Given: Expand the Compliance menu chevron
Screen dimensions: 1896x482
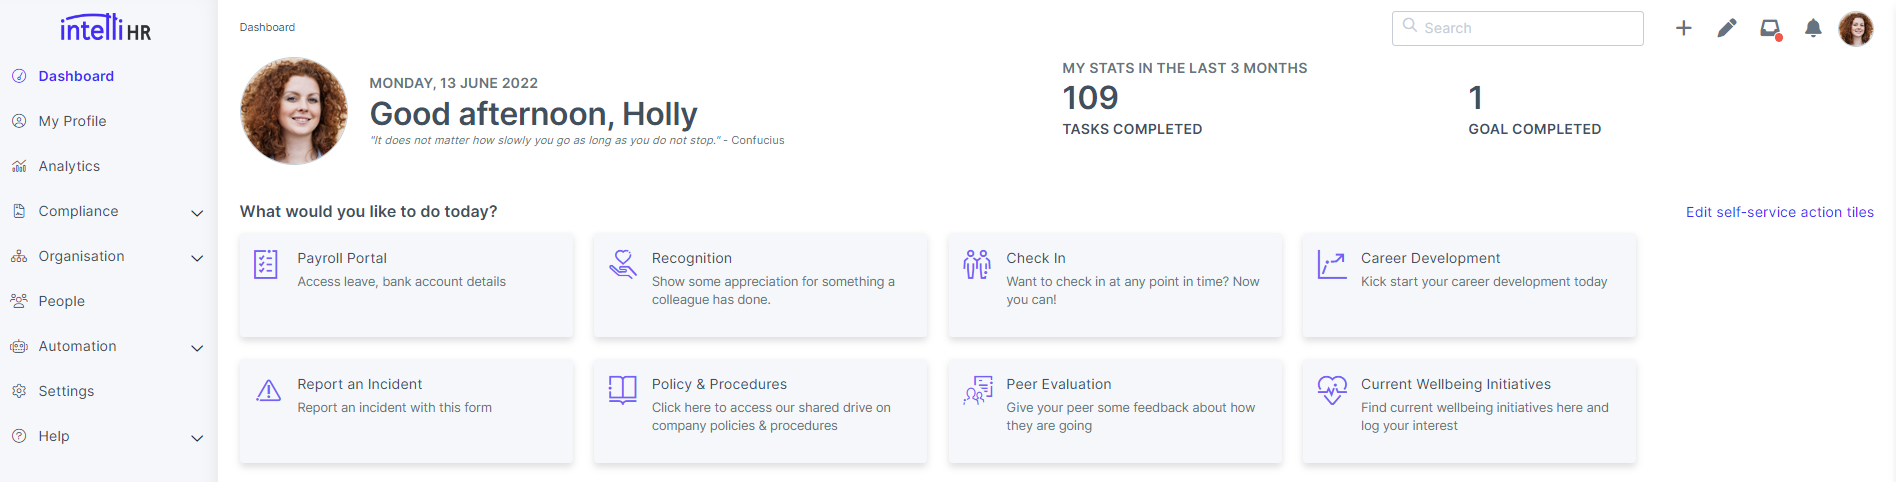Looking at the screenshot, I should pyautogui.click(x=197, y=212).
